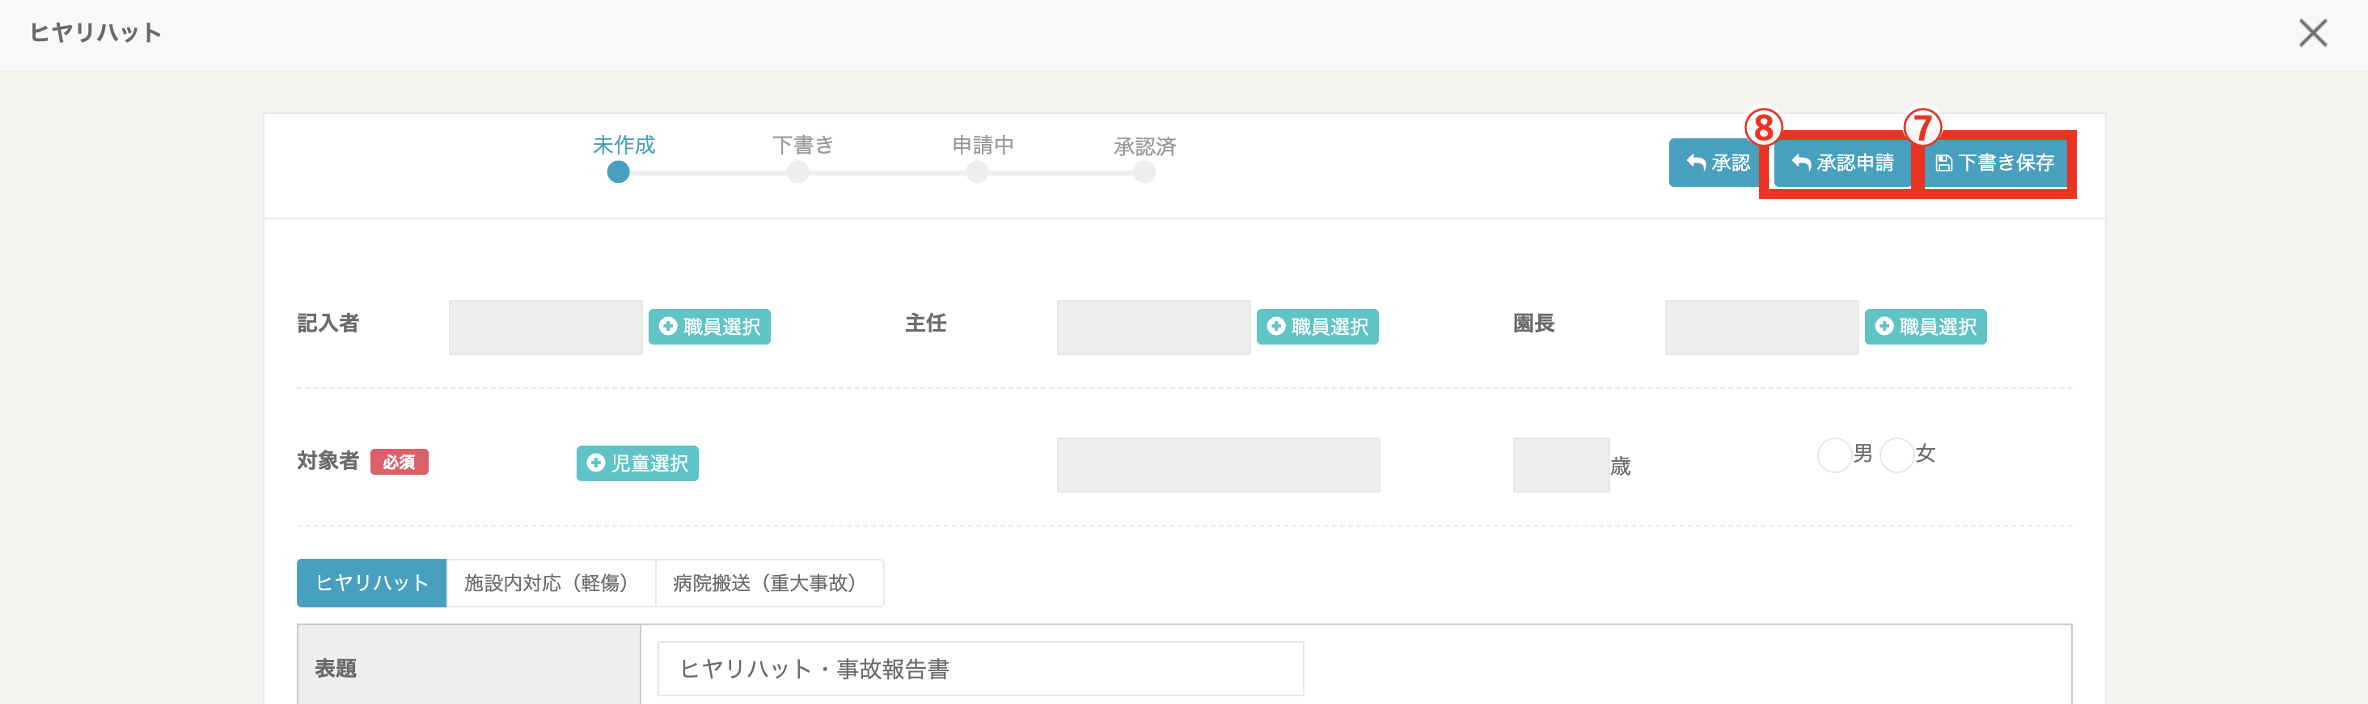Image resolution: width=2368 pixels, height=704 pixels.
Task: Open 職員選択 for the 記入者 field
Action: [x=709, y=327]
